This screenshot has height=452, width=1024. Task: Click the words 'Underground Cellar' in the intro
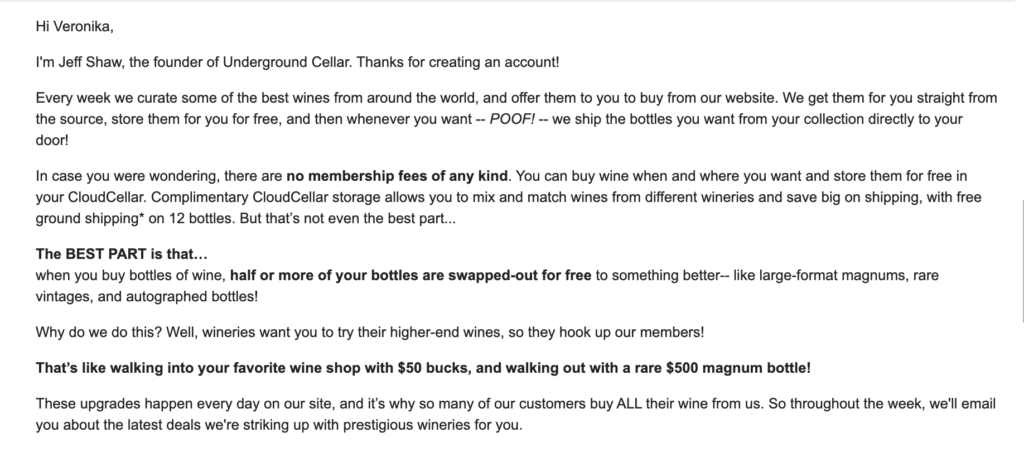[287, 62]
